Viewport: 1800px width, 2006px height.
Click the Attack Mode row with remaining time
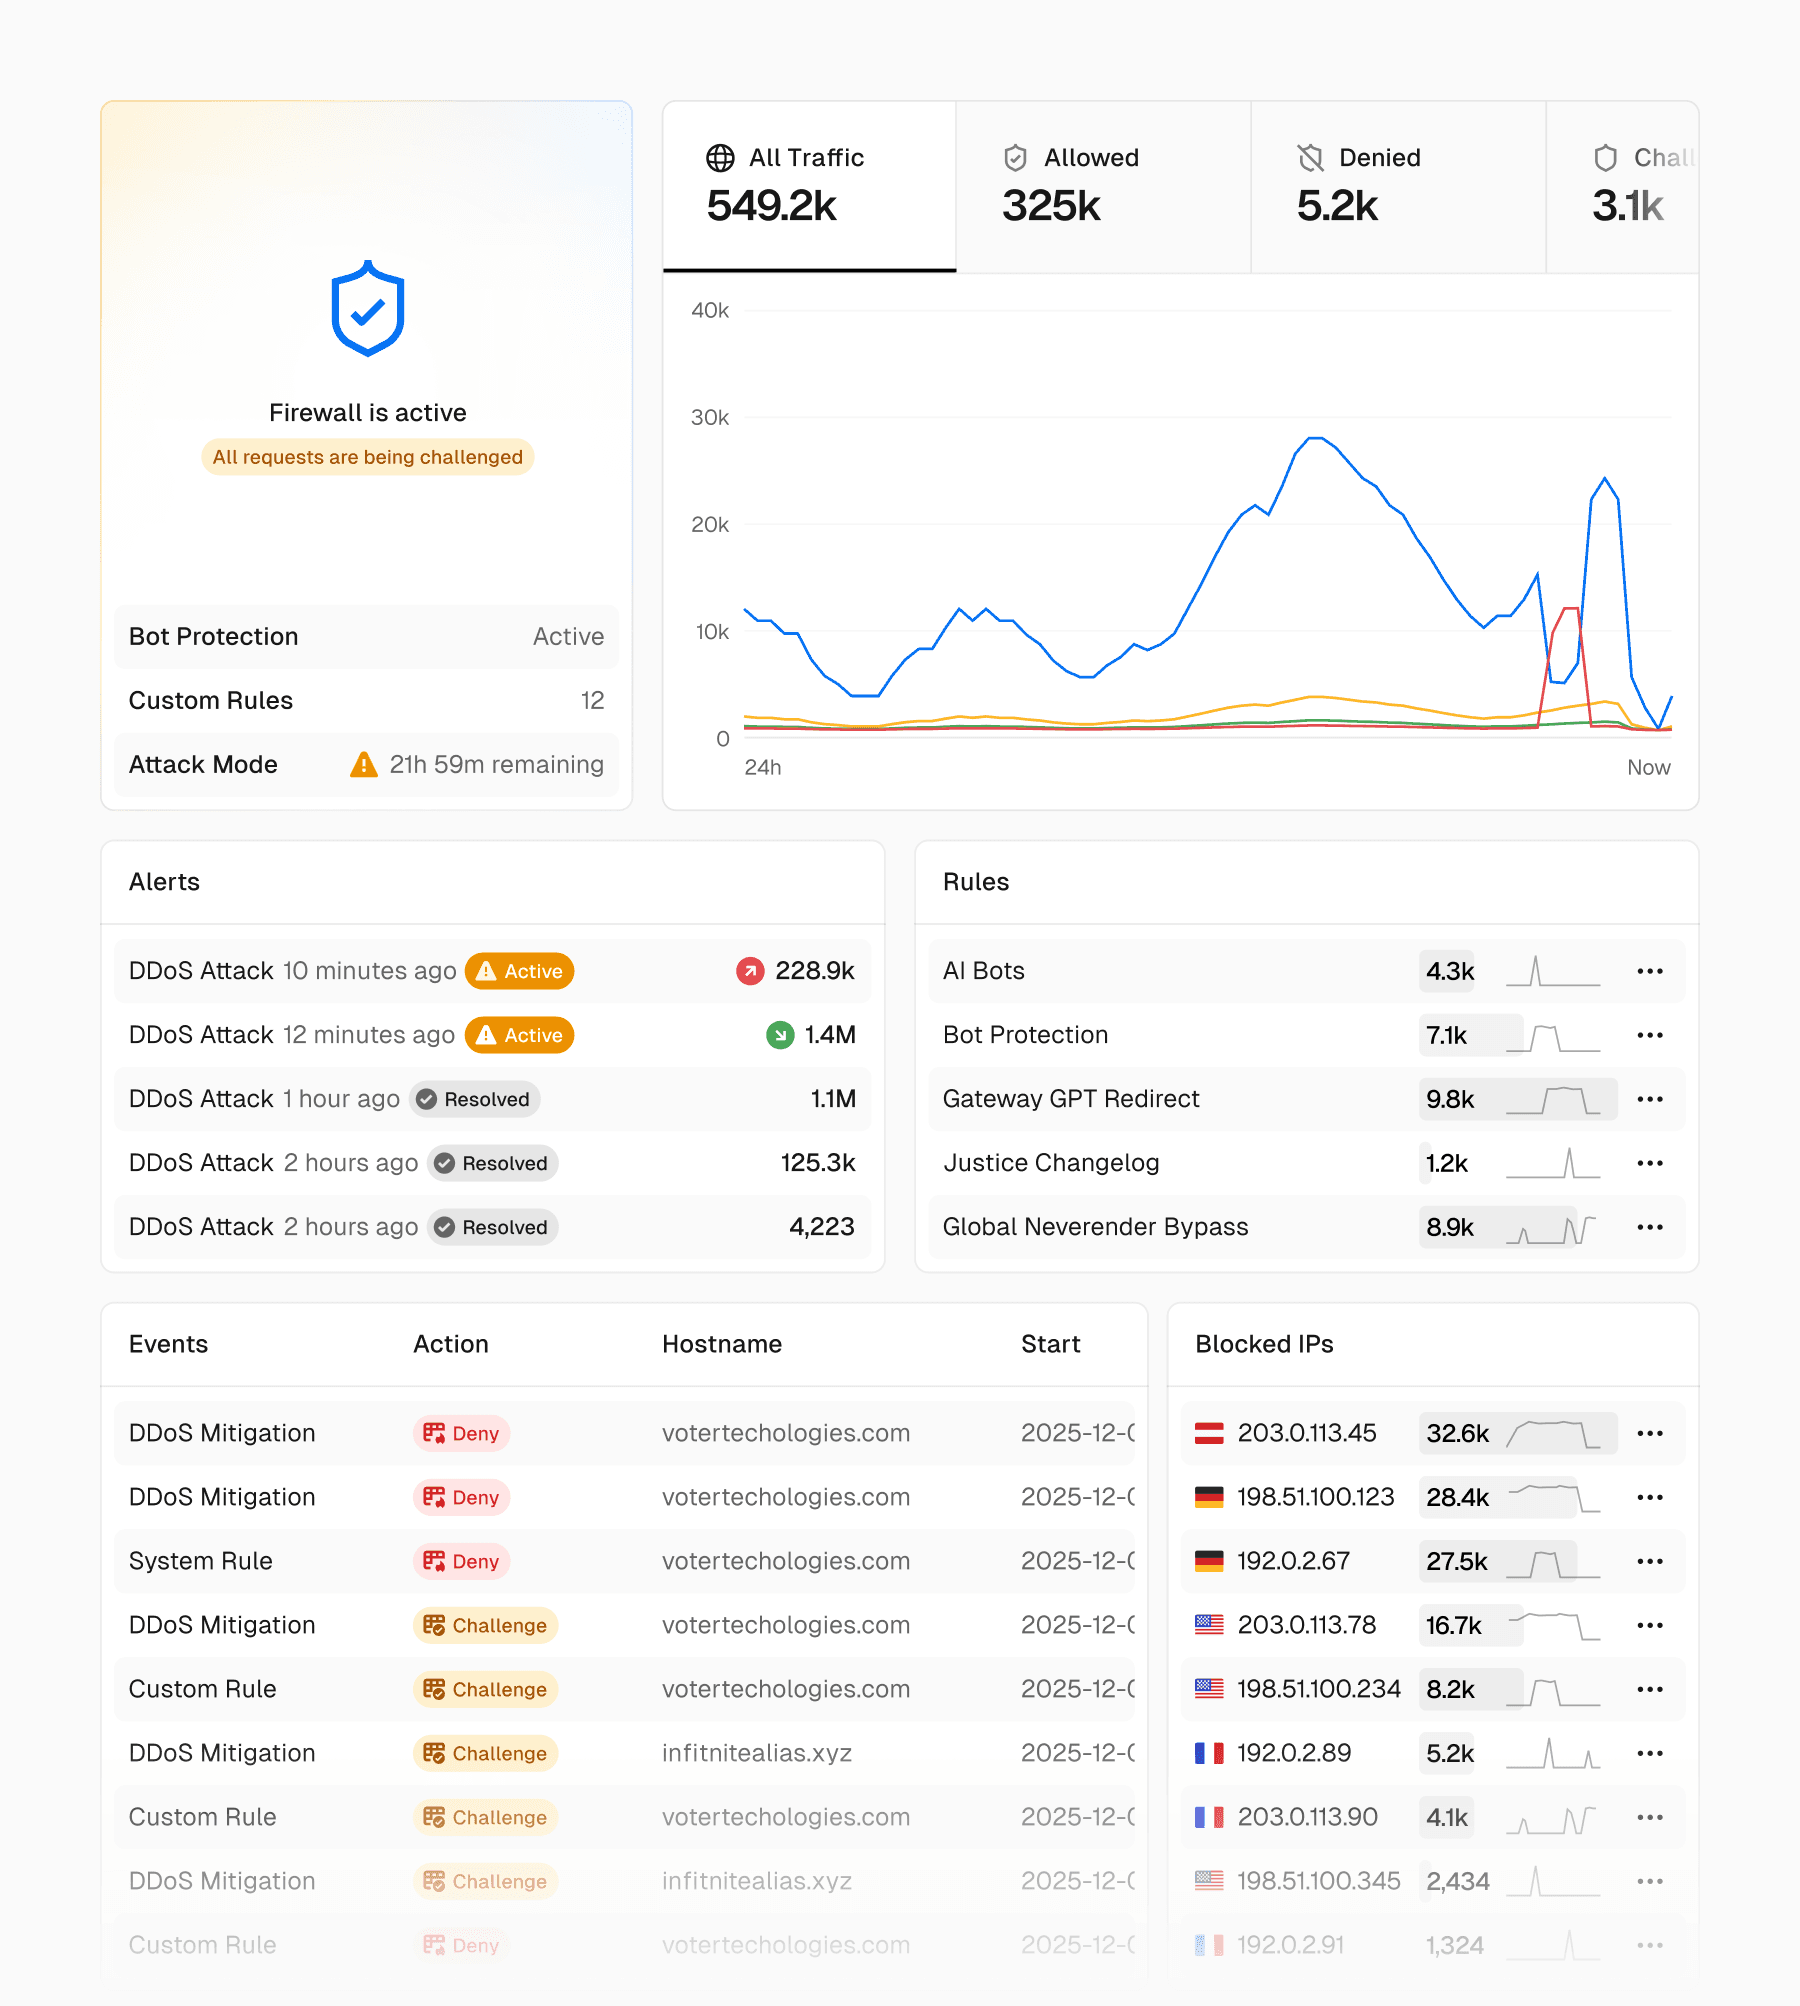tap(366, 765)
